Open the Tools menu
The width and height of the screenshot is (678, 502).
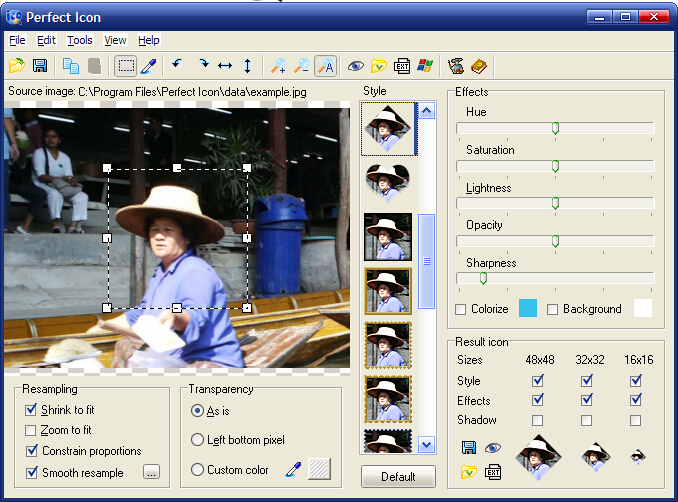(80, 40)
